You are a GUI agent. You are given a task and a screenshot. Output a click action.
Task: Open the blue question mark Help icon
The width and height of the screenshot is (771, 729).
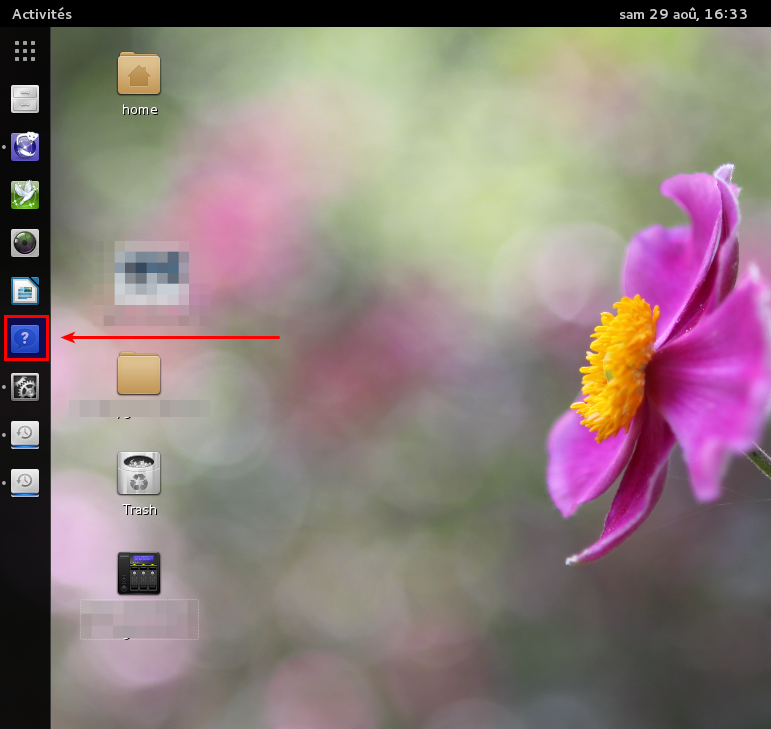[25, 339]
